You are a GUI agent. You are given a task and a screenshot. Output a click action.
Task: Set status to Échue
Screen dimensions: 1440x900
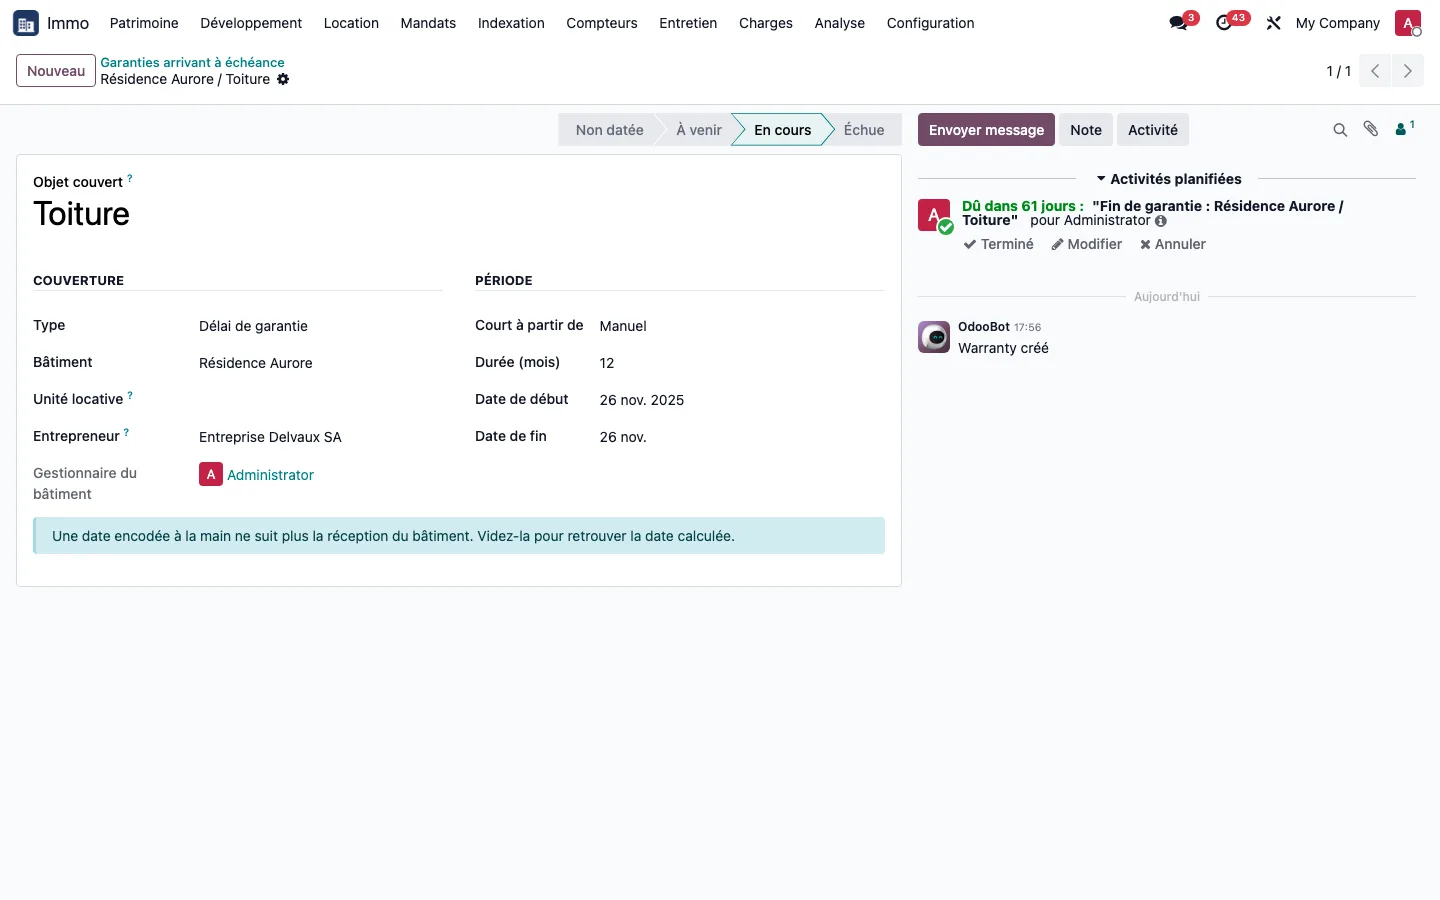tap(864, 130)
